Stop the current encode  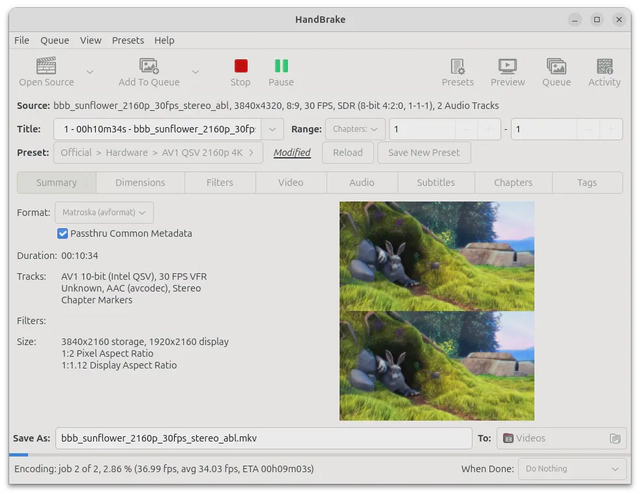[x=240, y=66]
